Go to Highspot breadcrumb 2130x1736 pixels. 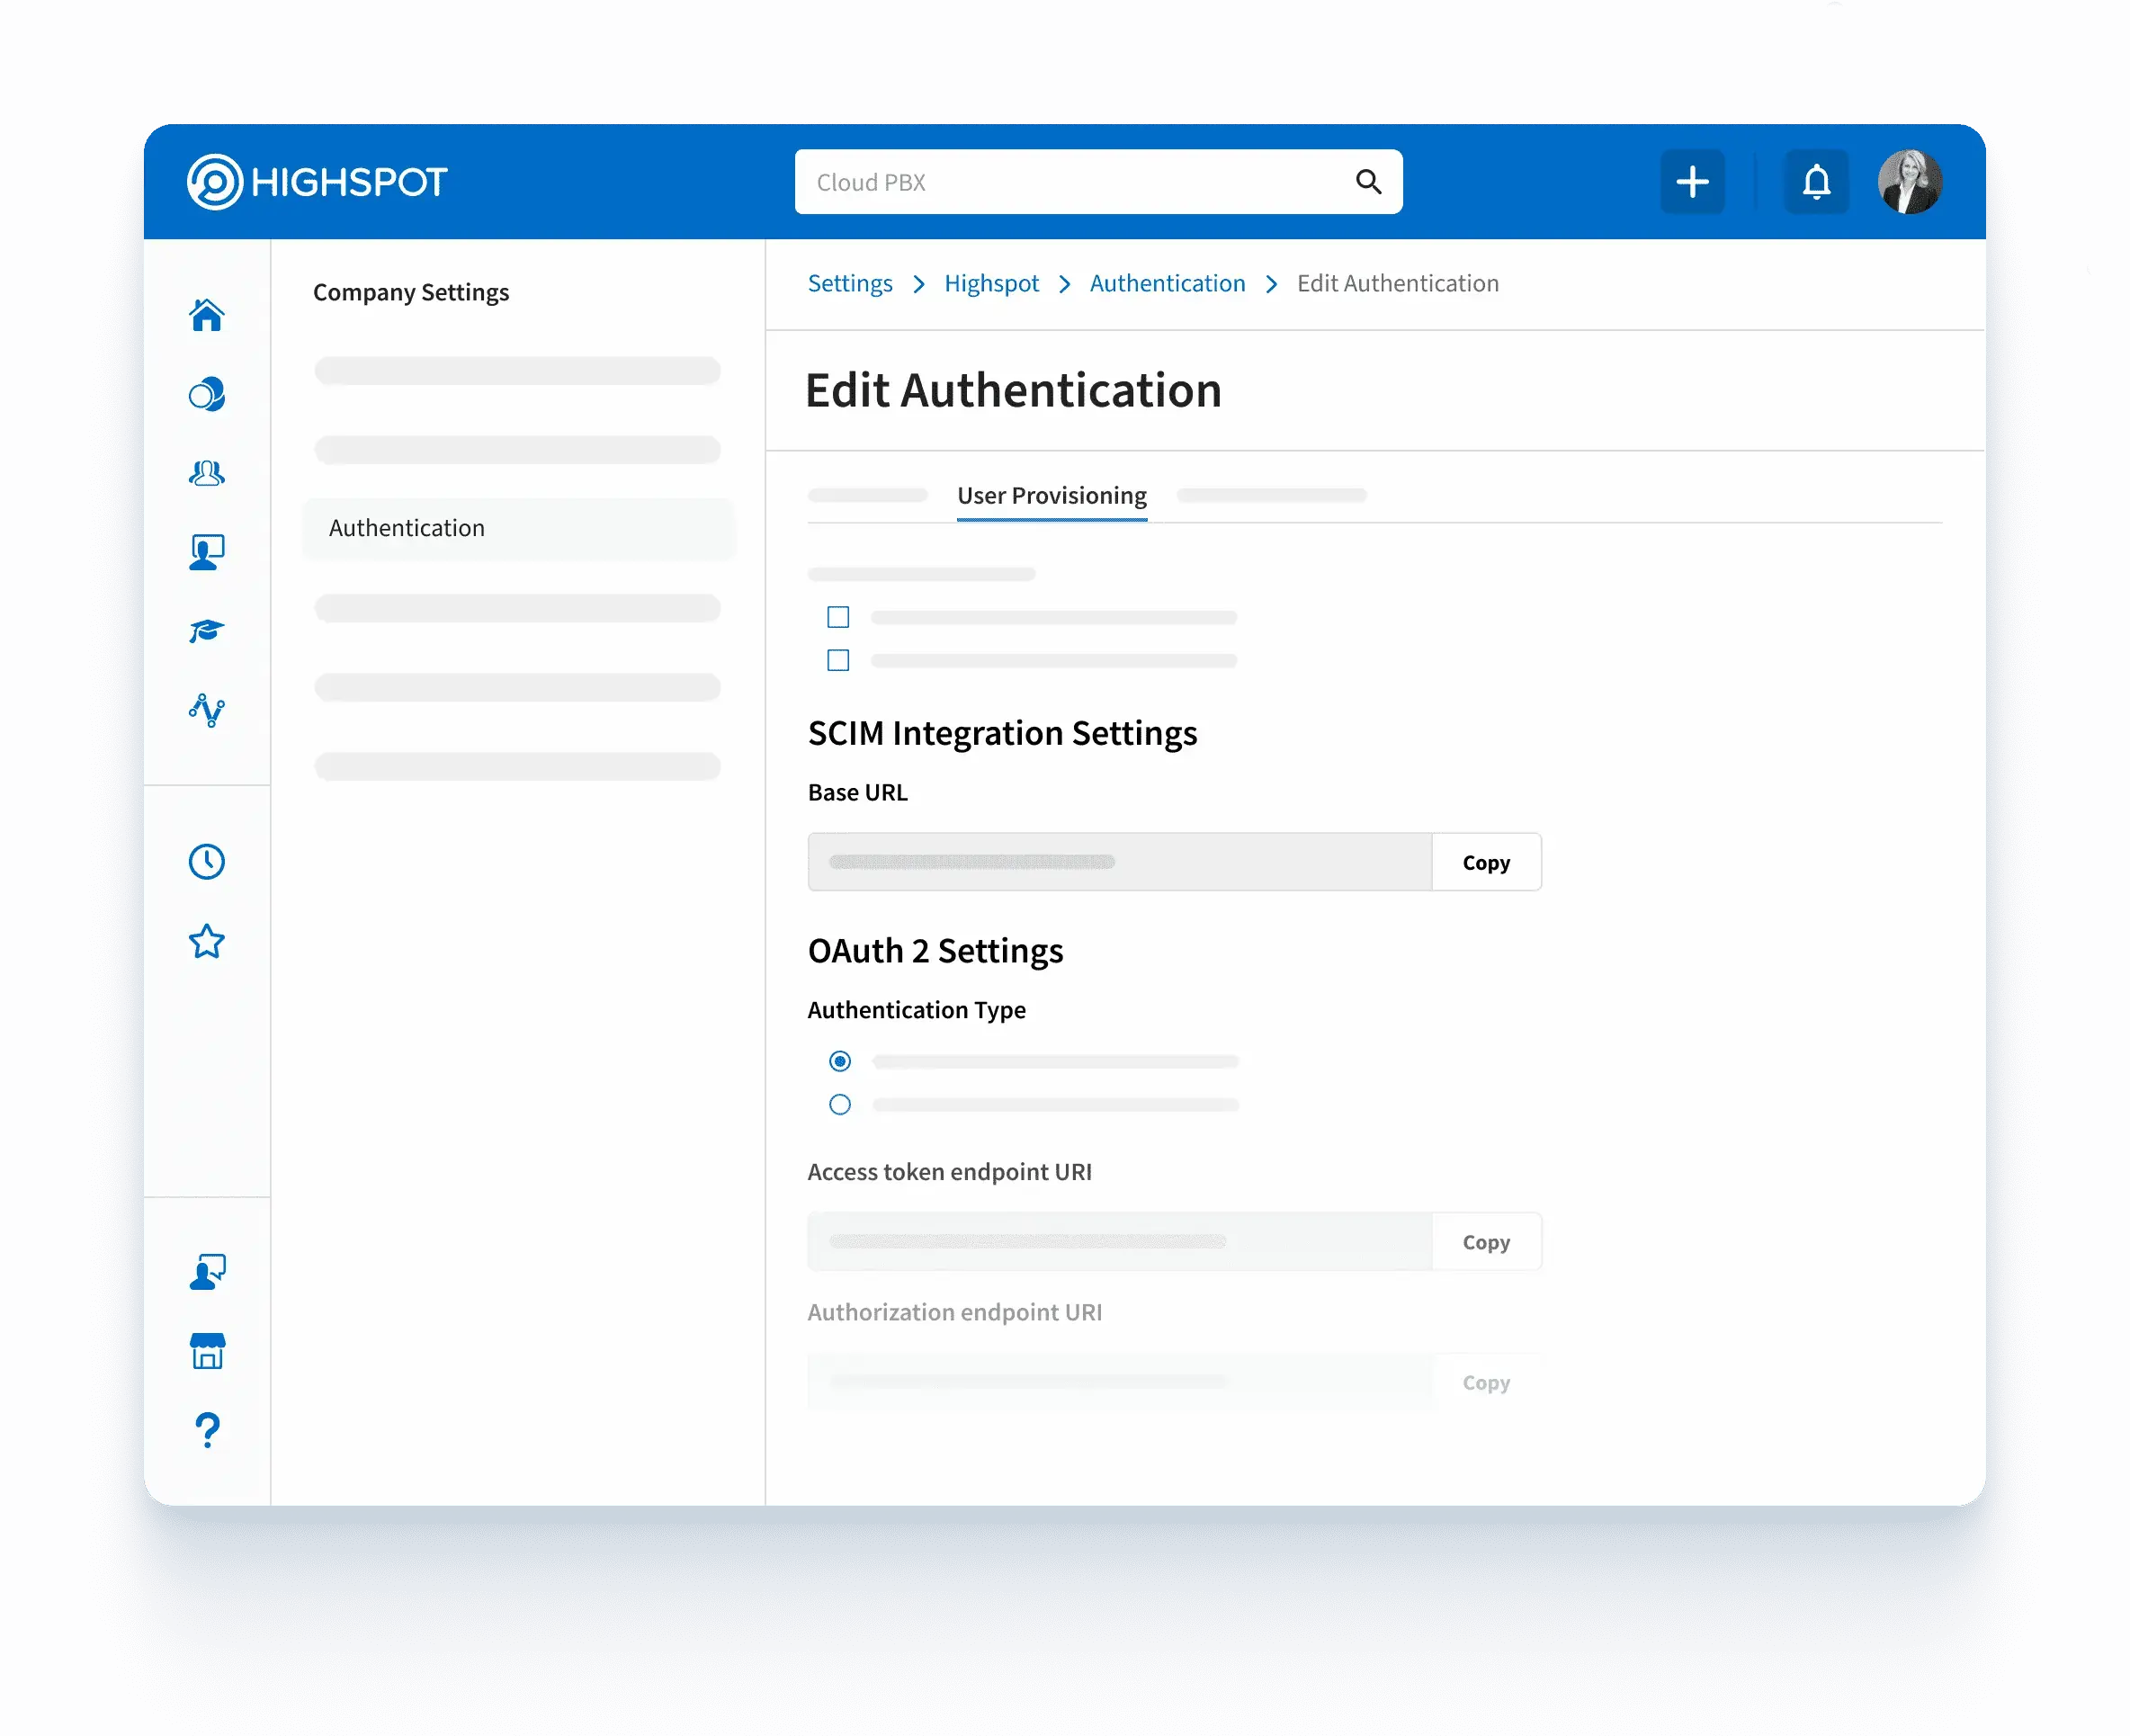click(991, 284)
